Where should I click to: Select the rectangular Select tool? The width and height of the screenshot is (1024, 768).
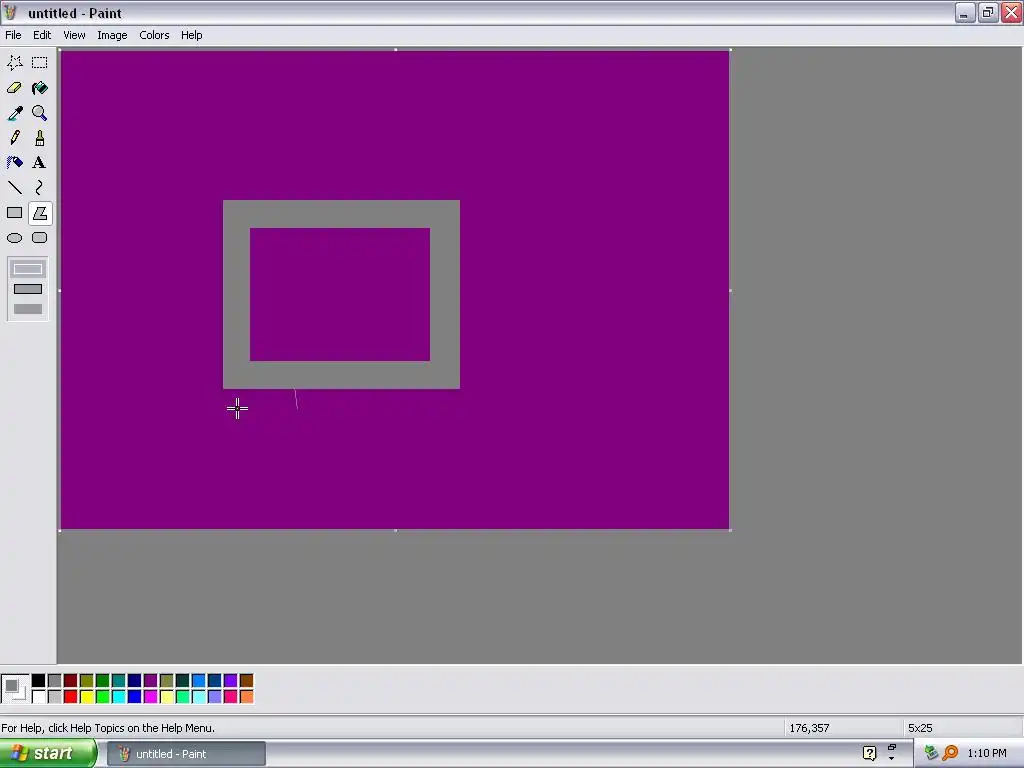tap(40, 63)
